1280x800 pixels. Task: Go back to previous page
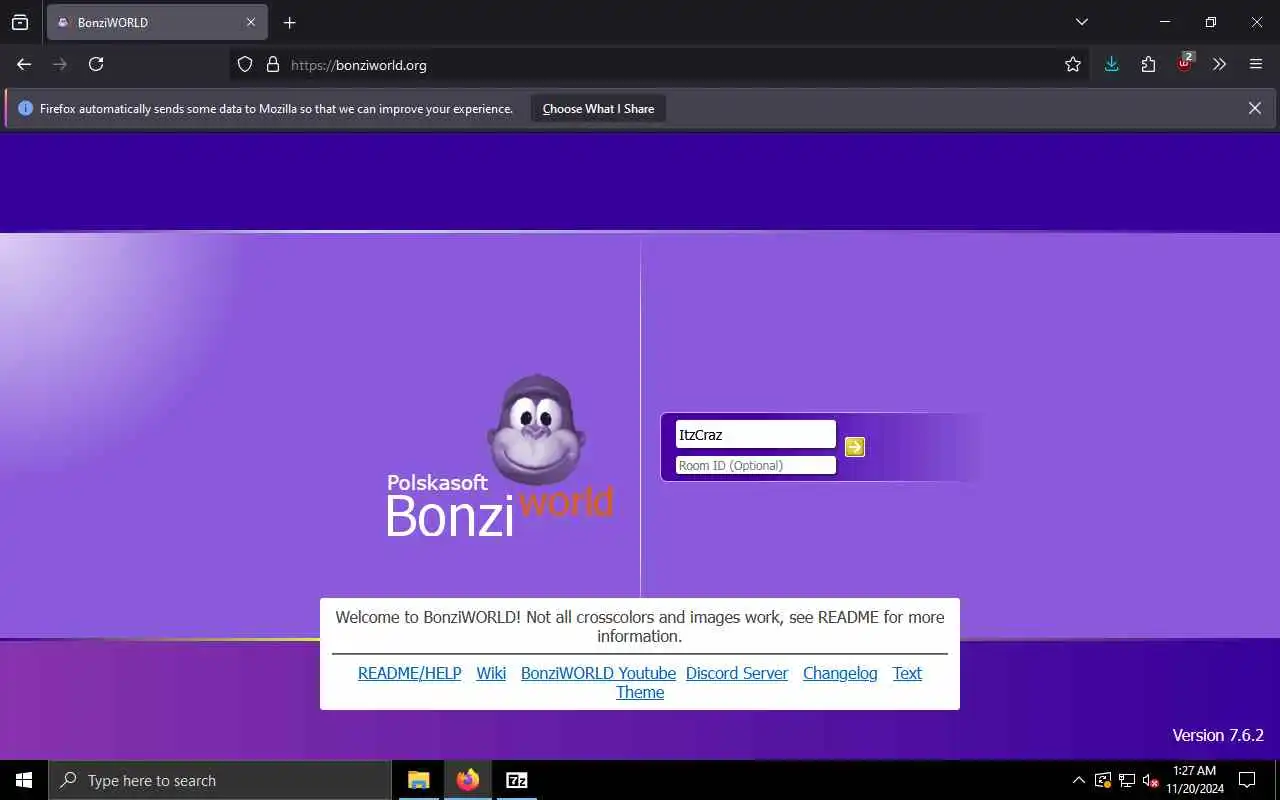click(24, 64)
